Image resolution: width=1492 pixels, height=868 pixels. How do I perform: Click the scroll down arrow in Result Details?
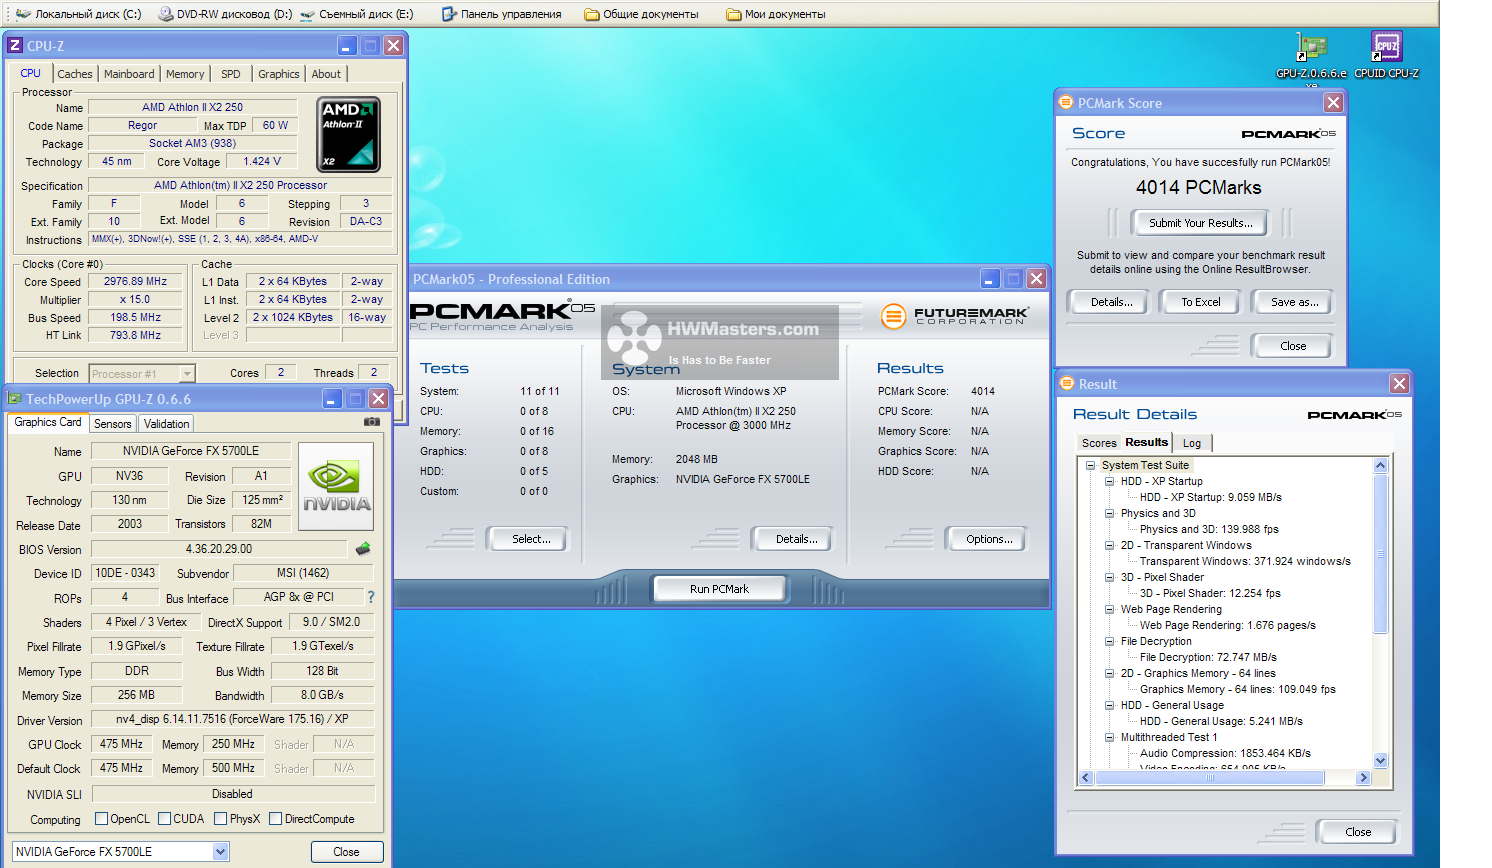click(1381, 761)
